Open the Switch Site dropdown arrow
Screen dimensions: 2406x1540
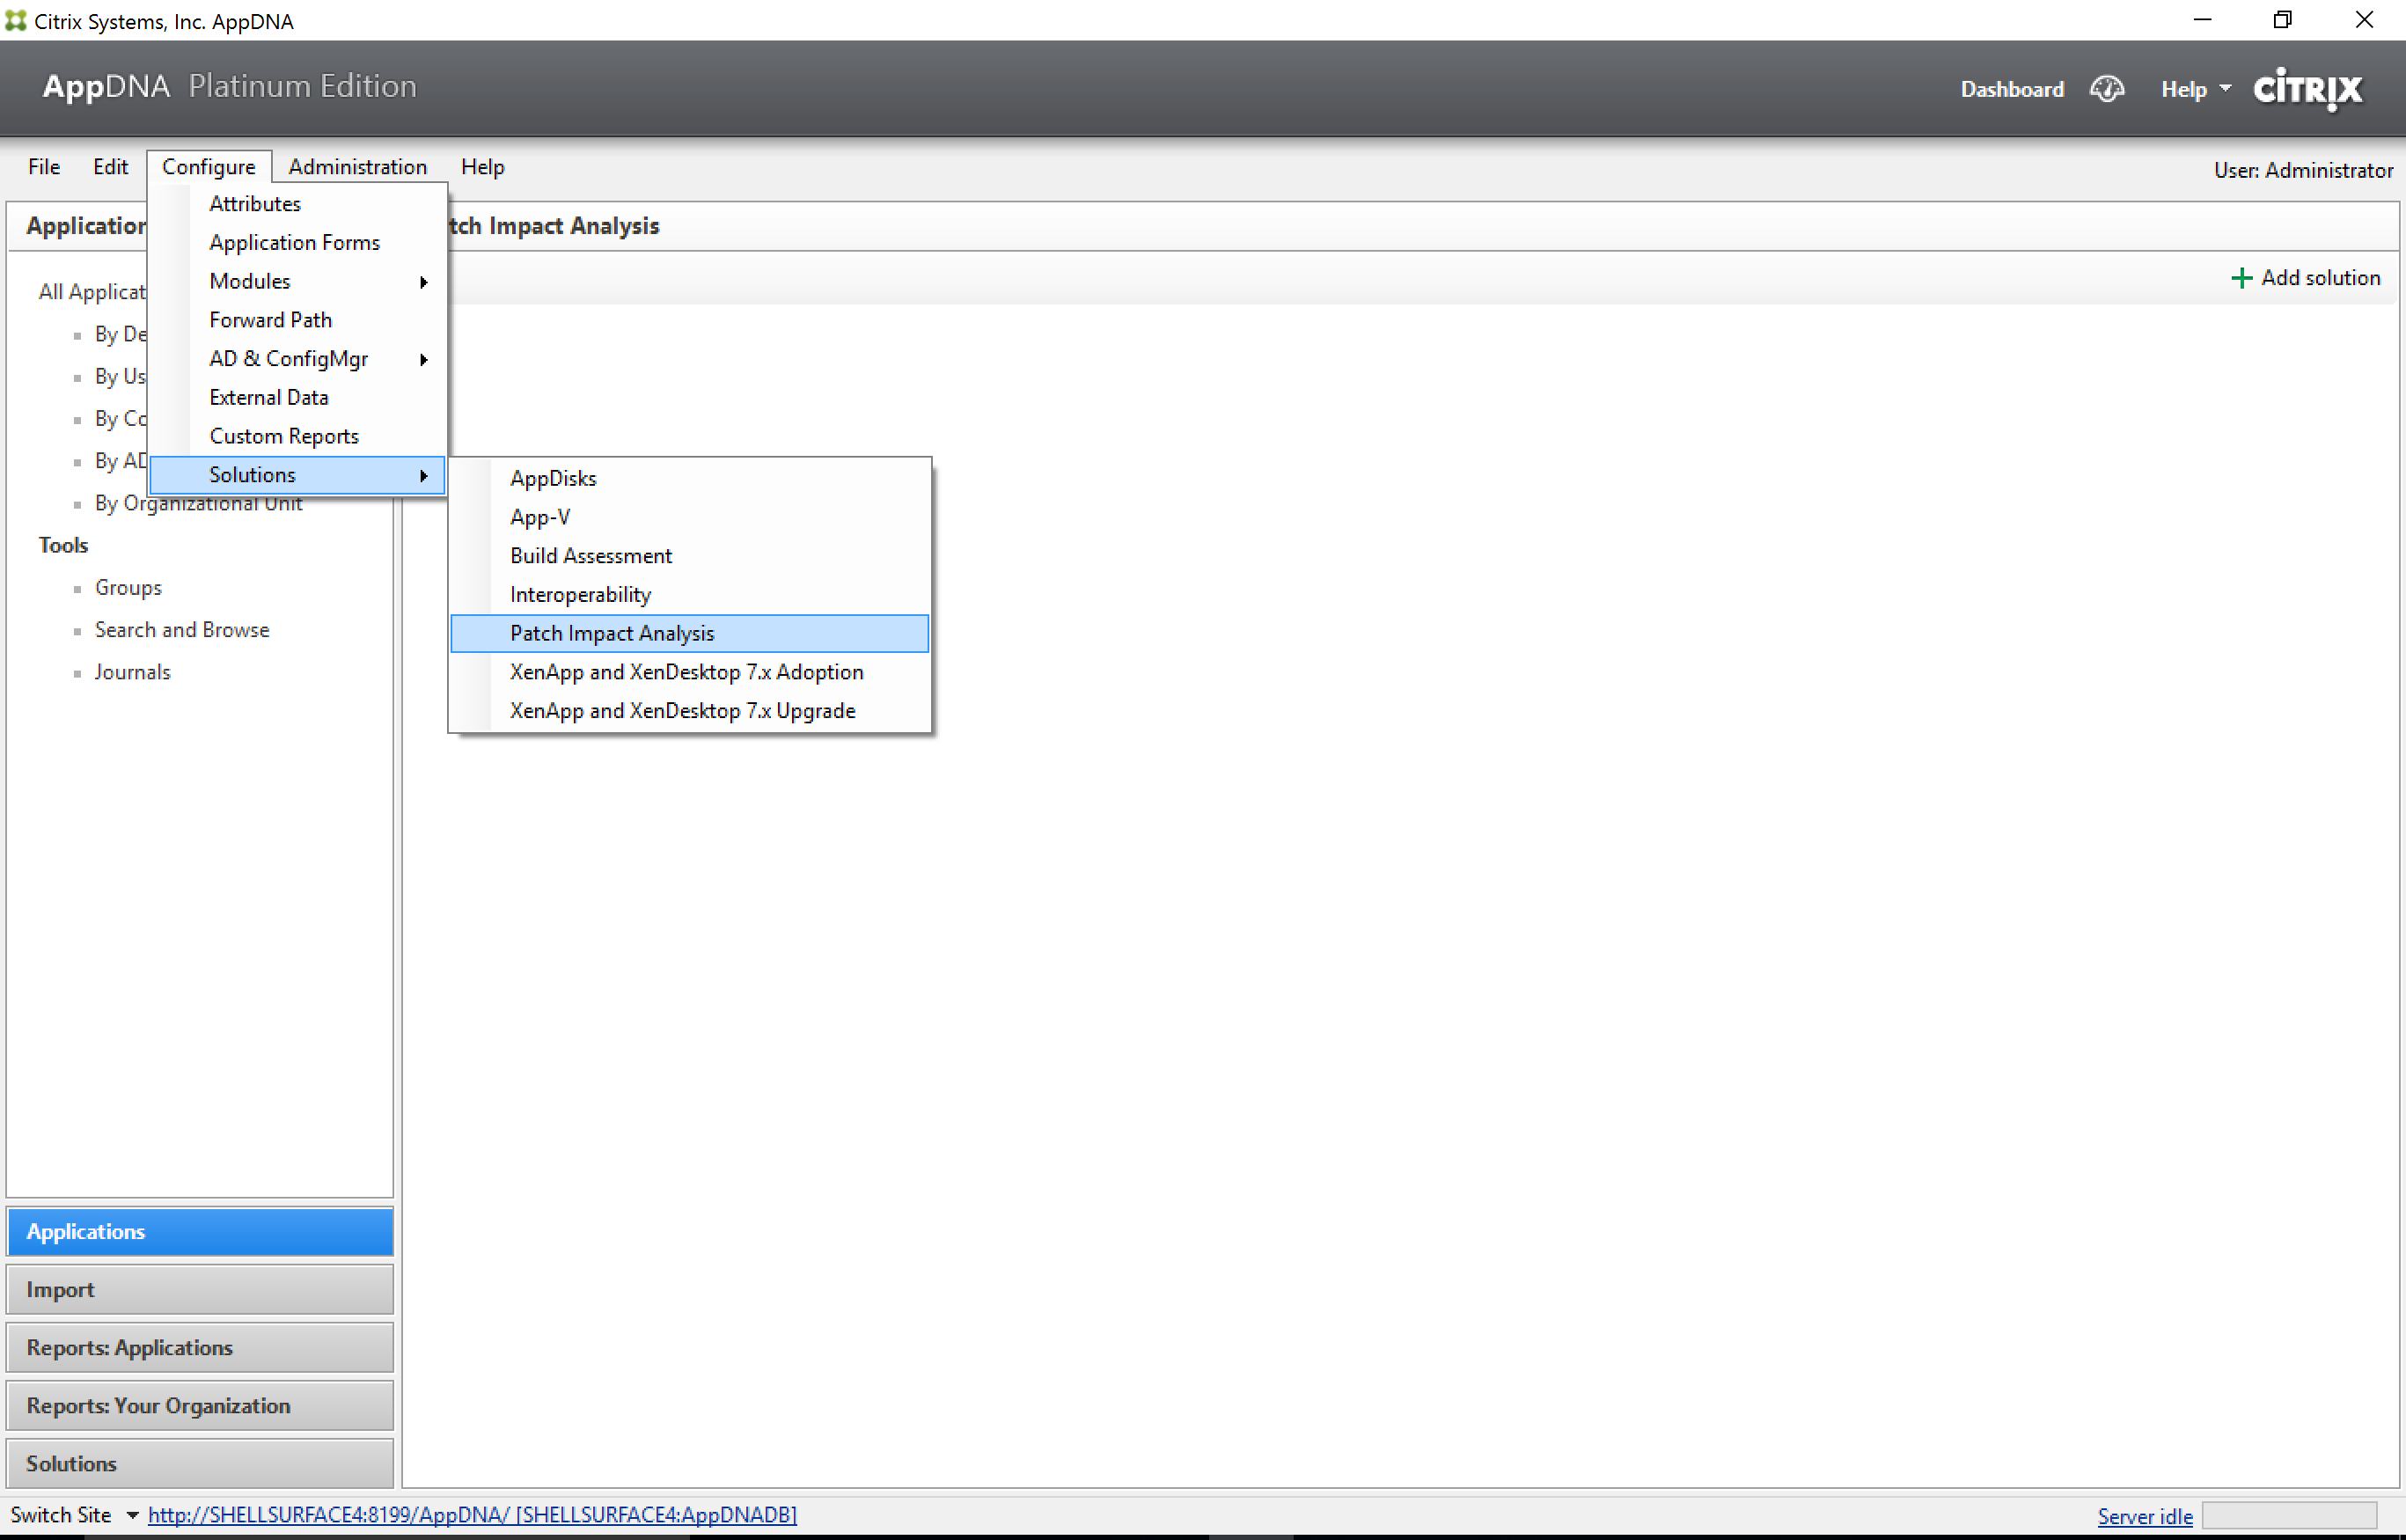132,1515
